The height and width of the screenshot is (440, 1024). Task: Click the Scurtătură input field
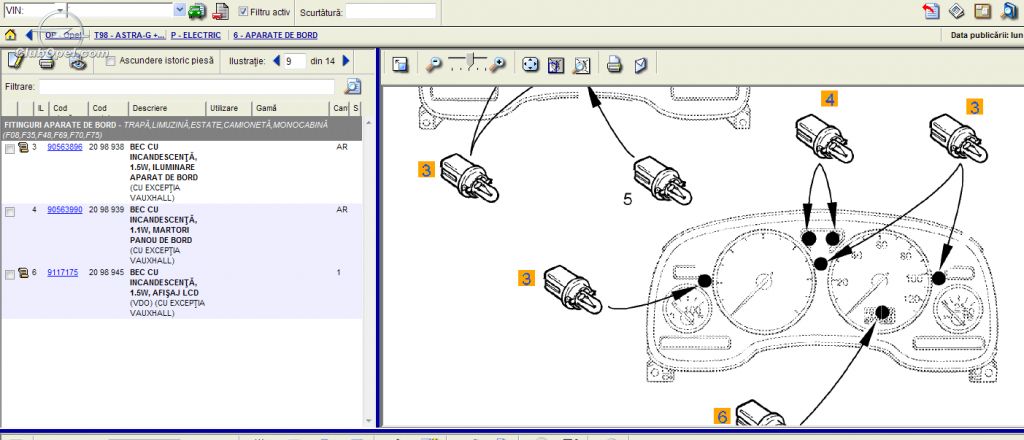[x=391, y=11]
